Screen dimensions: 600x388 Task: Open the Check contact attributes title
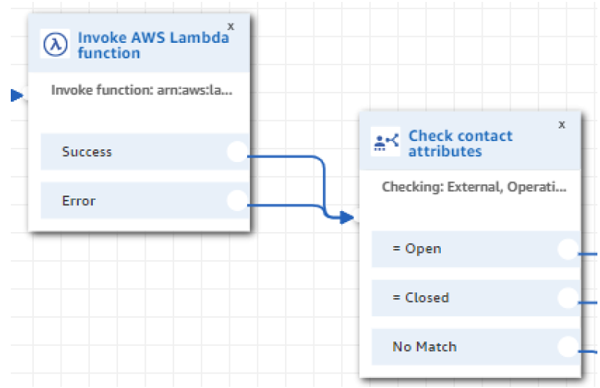[460, 143]
